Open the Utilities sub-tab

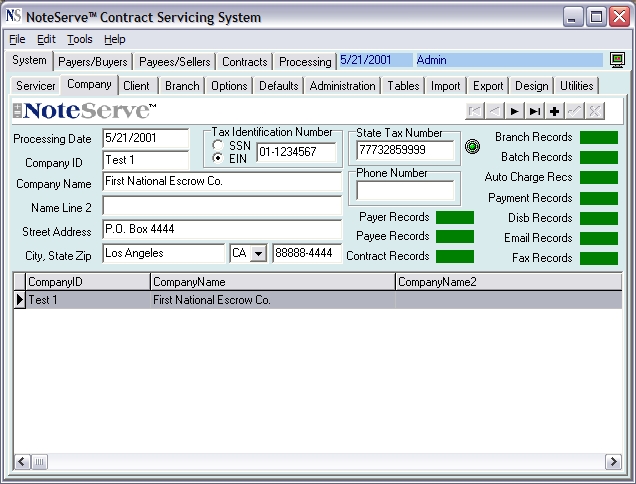(x=576, y=86)
